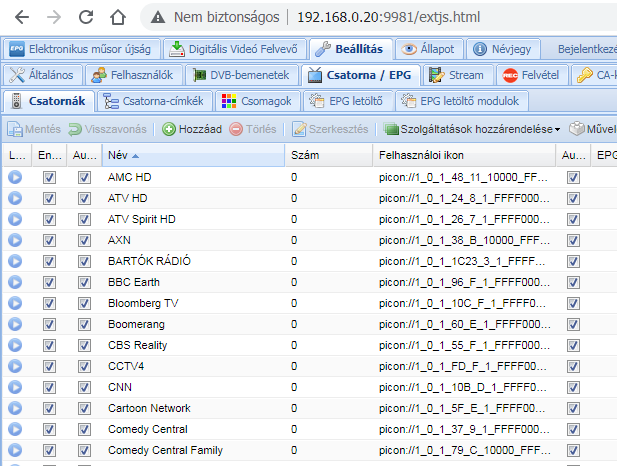Play the CCTV4 channel
The width and height of the screenshot is (617, 466).
click(15, 366)
